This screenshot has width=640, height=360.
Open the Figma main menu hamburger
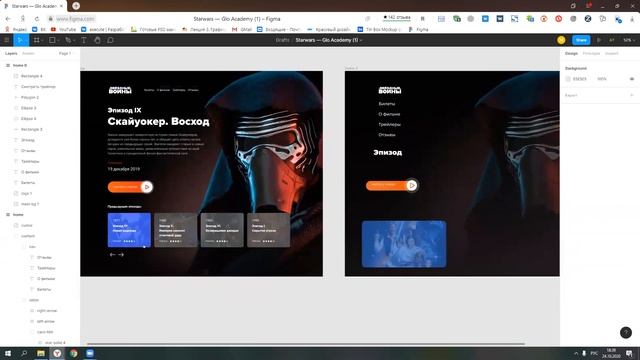tap(7, 40)
